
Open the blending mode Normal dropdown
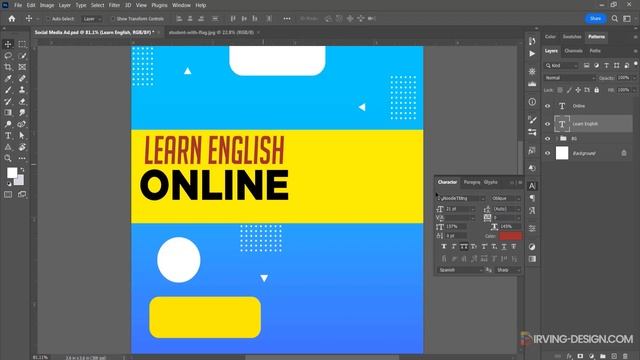tap(570, 78)
